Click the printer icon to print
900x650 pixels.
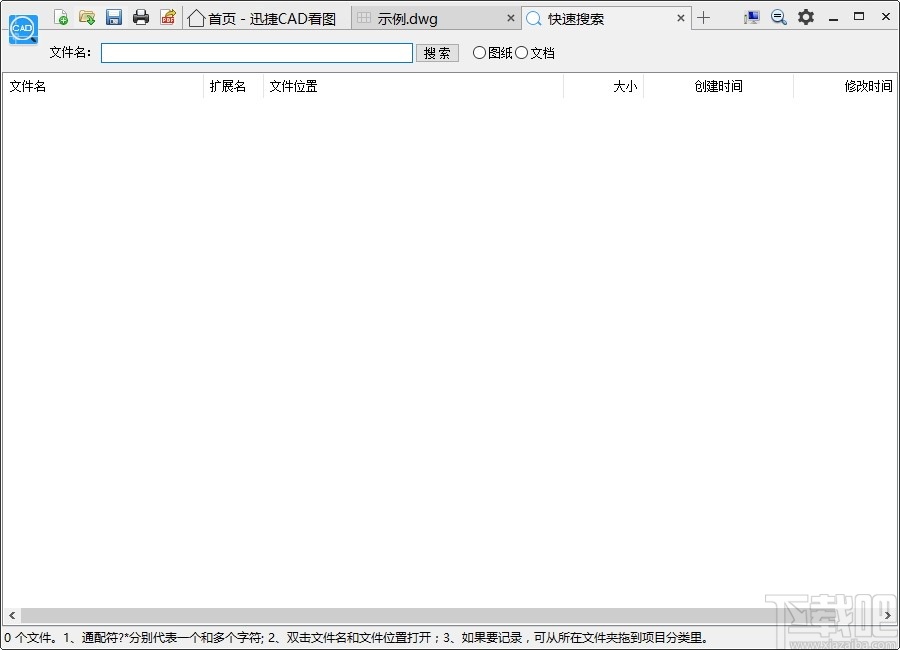click(x=141, y=17)
